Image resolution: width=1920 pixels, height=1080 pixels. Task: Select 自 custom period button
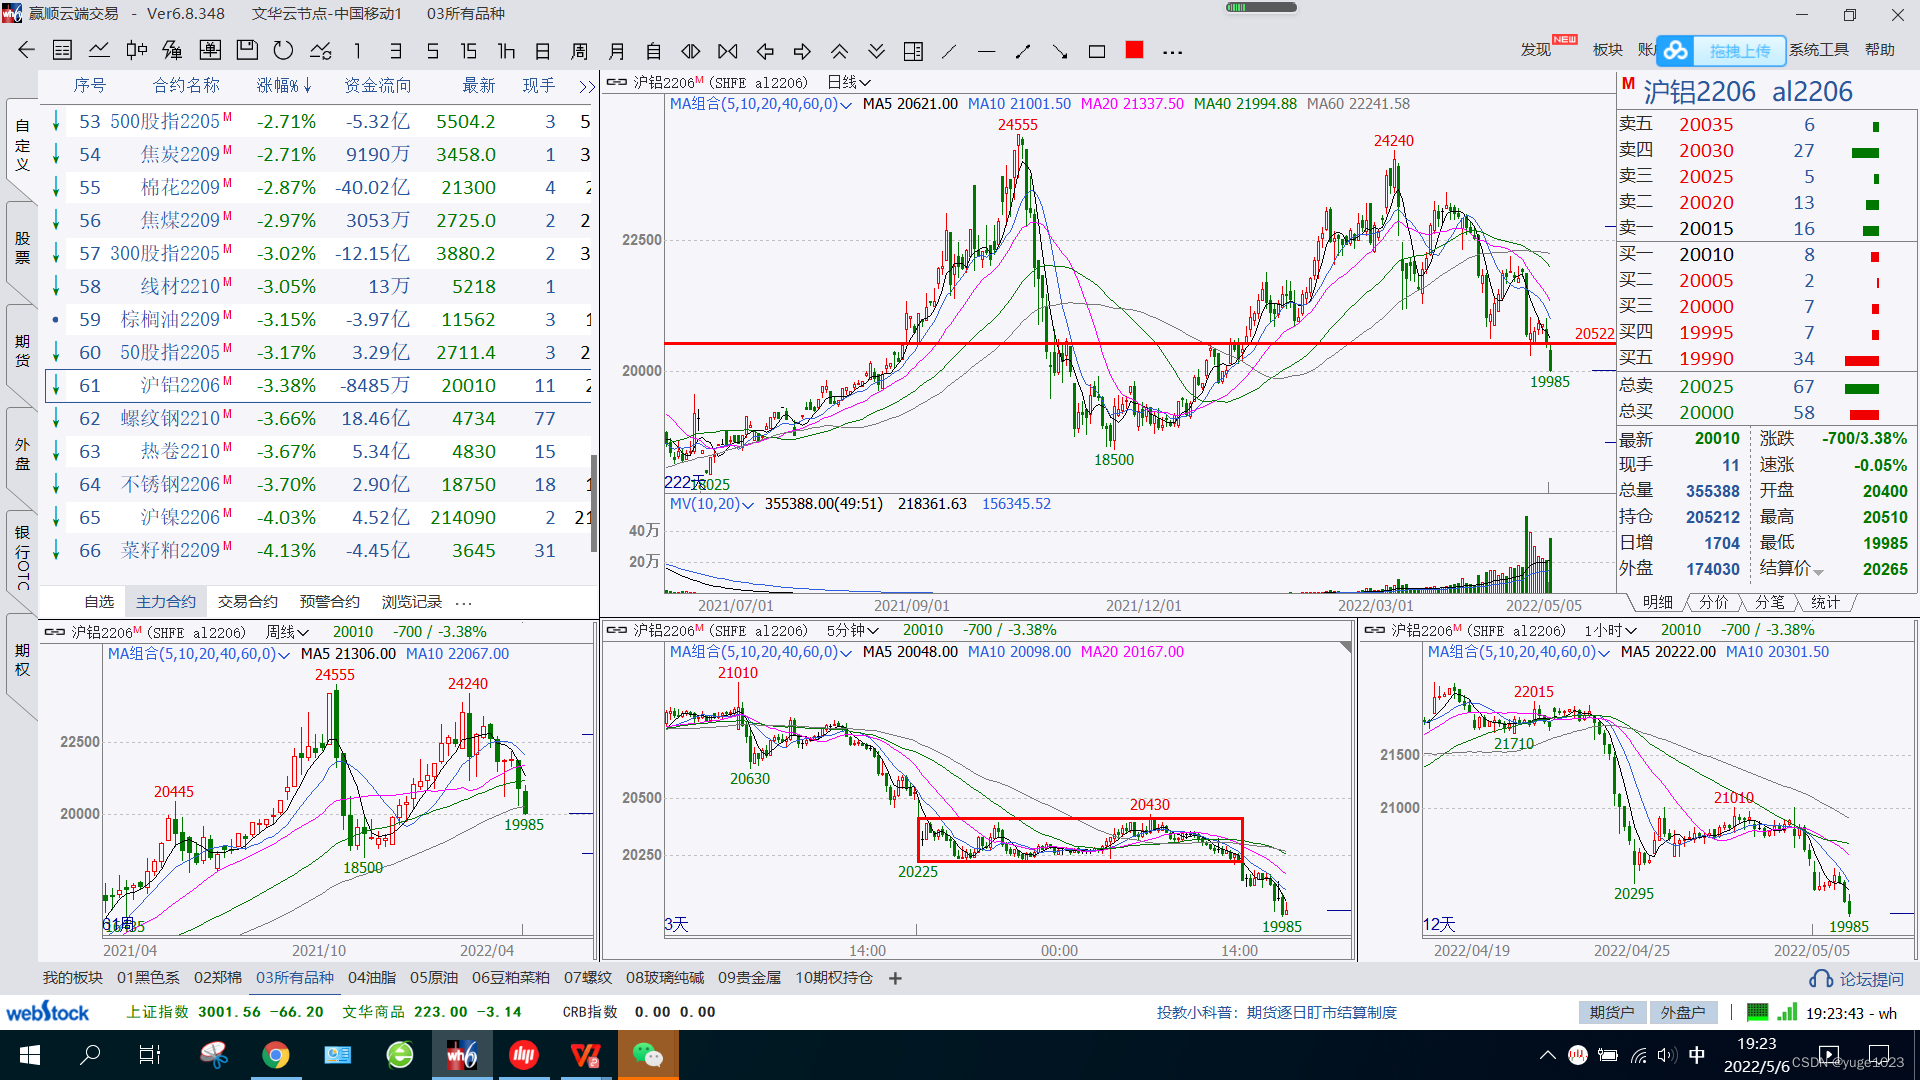tap(654, 50)
